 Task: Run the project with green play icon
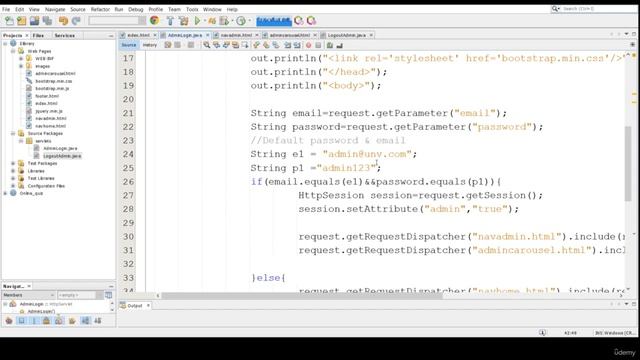[198, 21]
